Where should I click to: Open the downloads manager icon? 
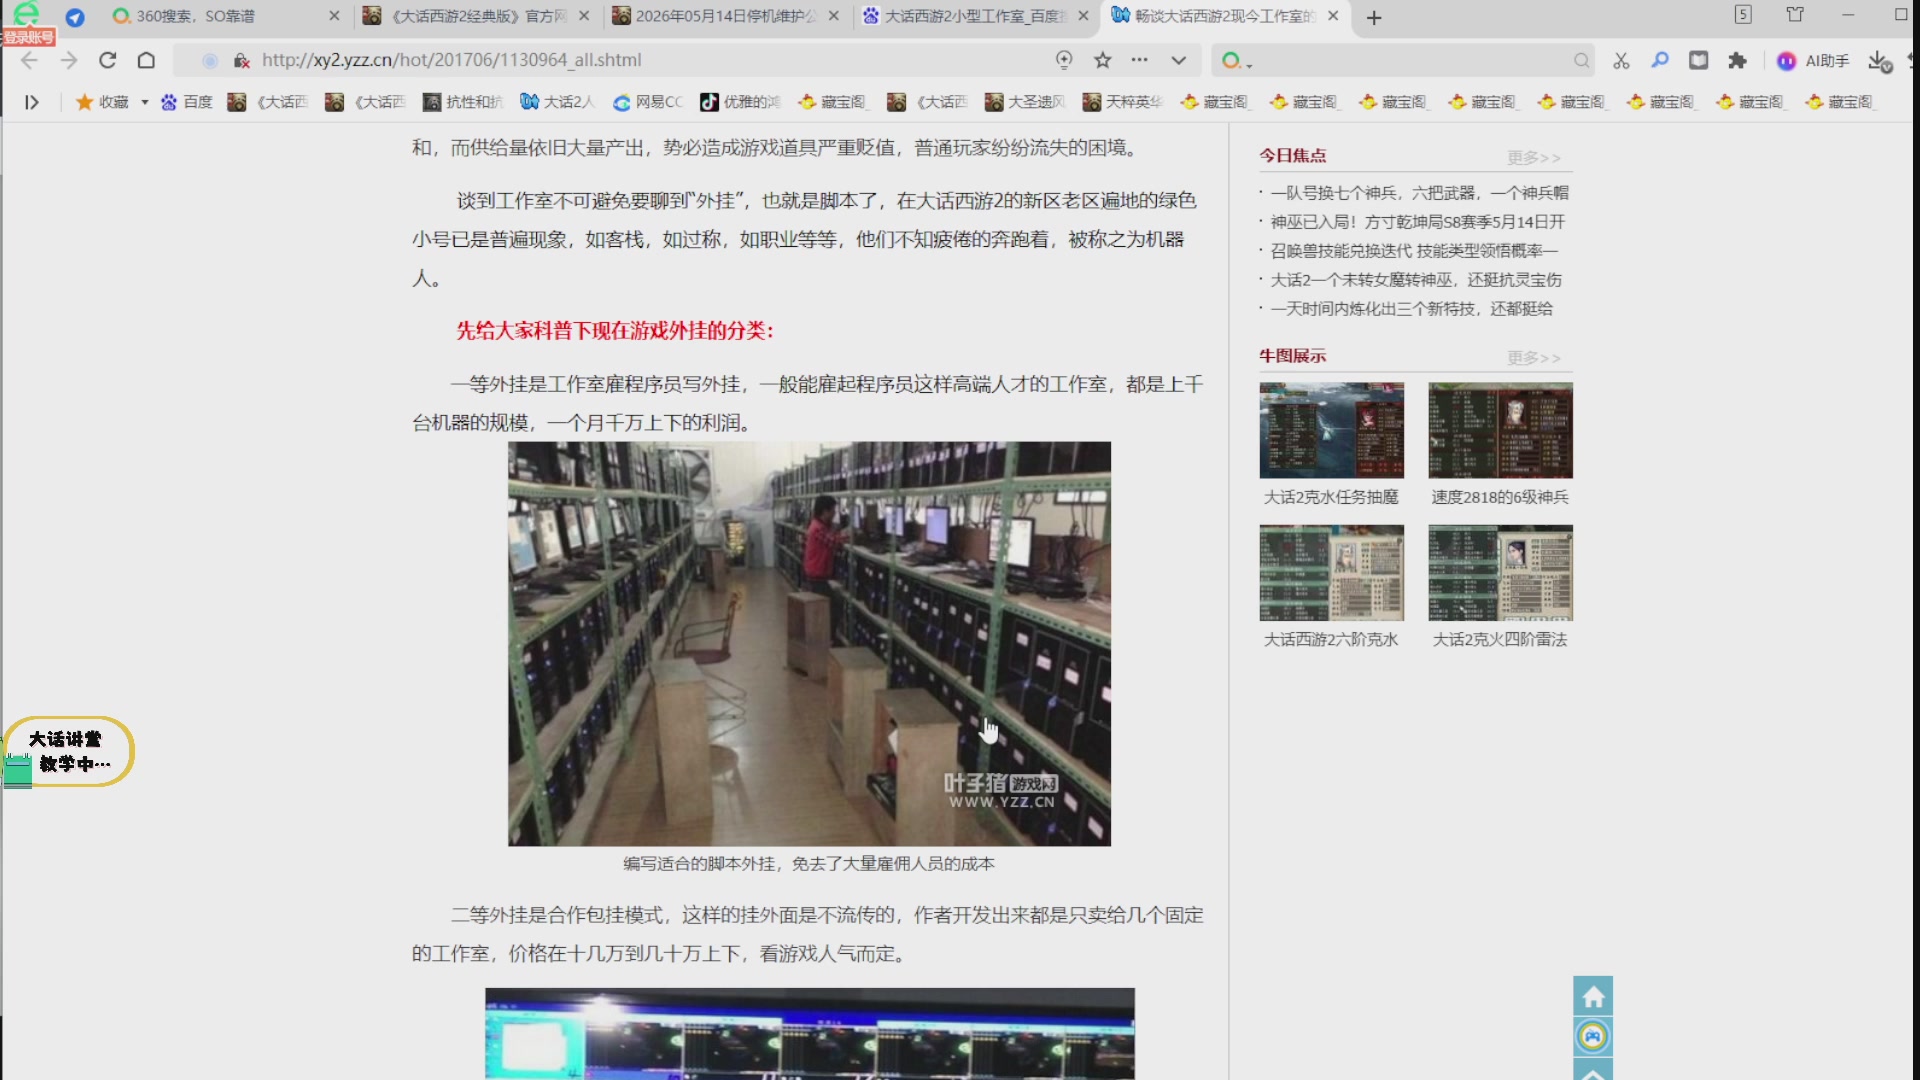1880,62
